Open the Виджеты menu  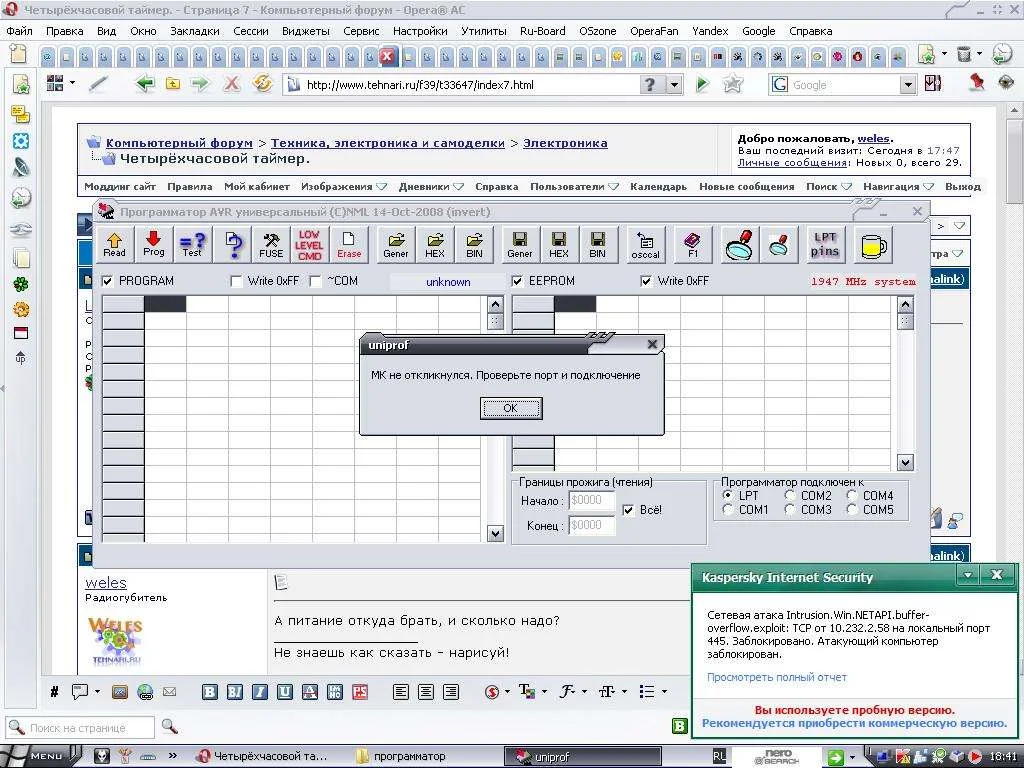[305, 31]
